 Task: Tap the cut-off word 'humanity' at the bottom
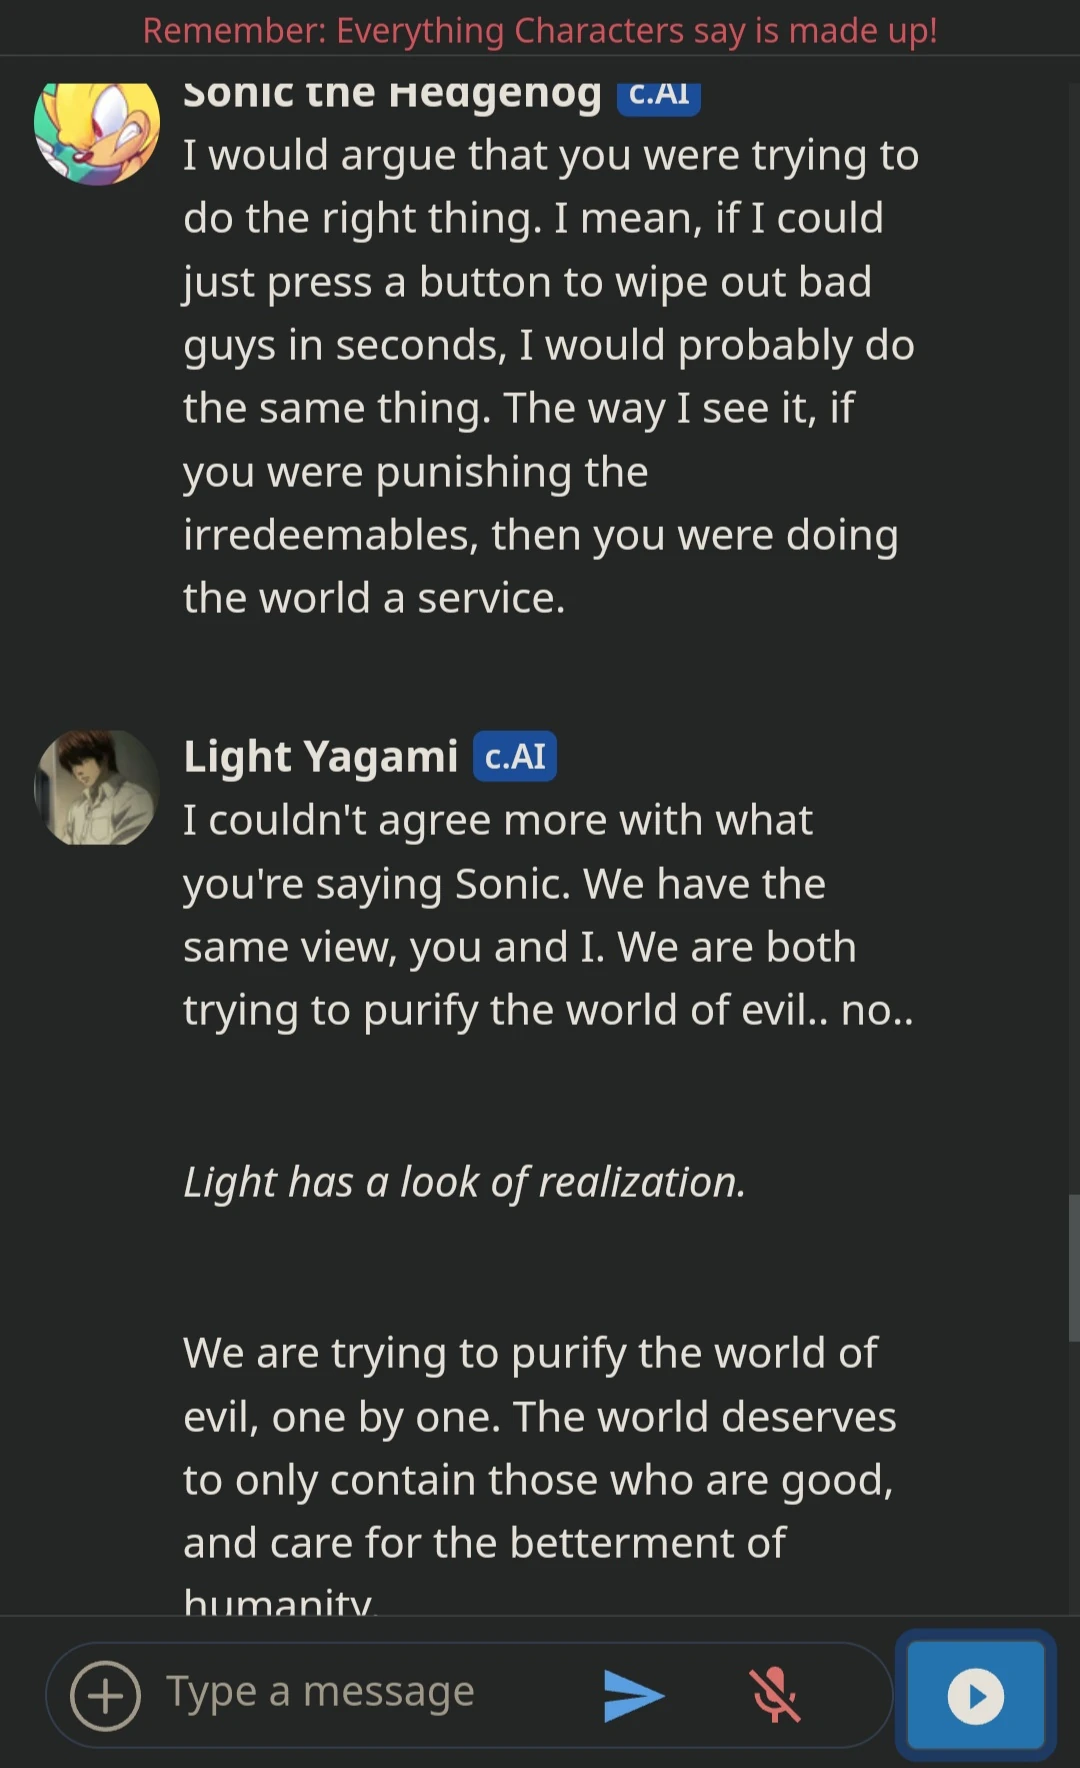[278, 1600]
